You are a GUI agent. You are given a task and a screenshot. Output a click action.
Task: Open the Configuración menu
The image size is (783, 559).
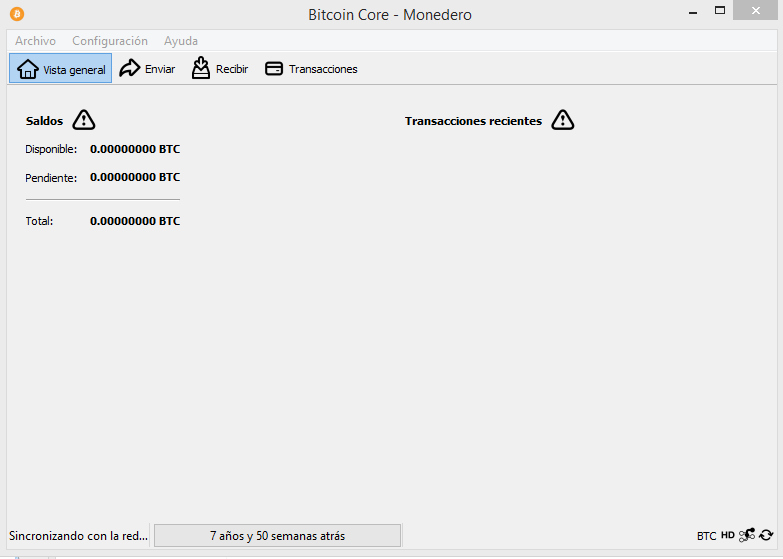[110, 41]
